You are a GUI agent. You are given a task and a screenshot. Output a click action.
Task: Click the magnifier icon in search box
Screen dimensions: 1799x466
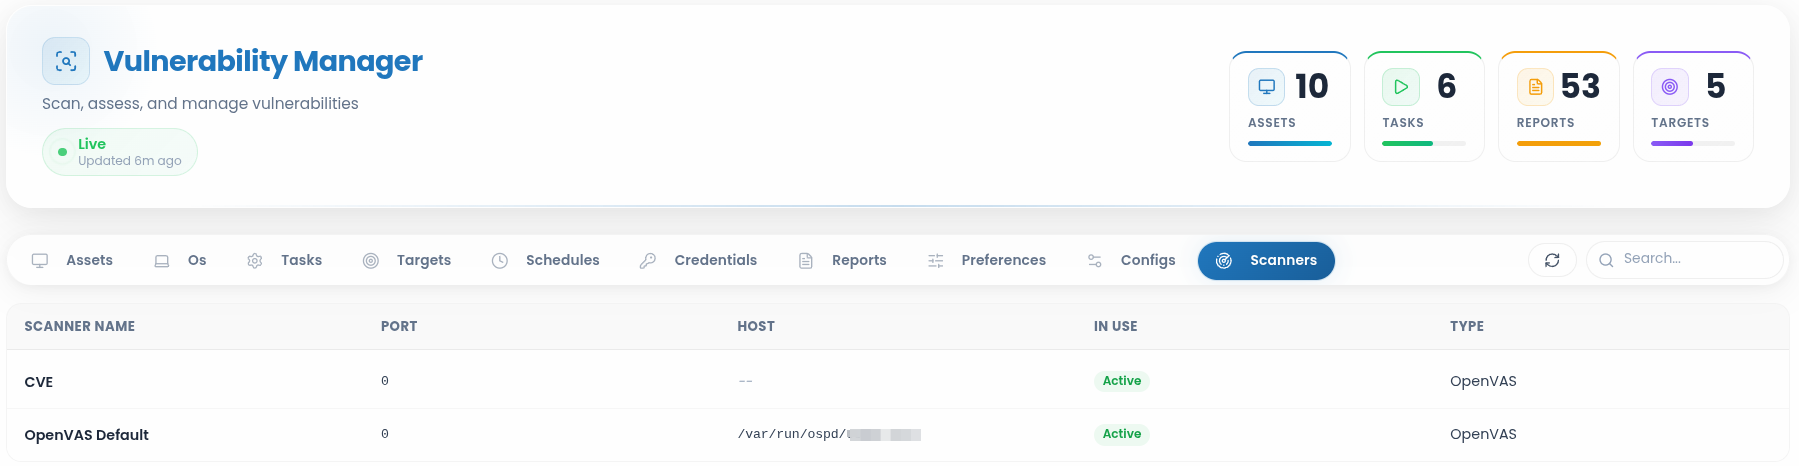(x=1606, y=260)
